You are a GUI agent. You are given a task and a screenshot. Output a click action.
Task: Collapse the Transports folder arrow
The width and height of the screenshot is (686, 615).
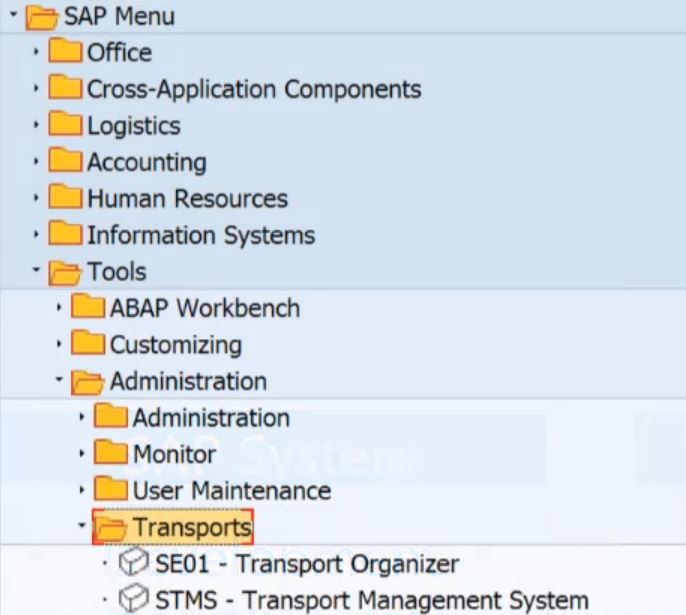(x=81, y=525)
